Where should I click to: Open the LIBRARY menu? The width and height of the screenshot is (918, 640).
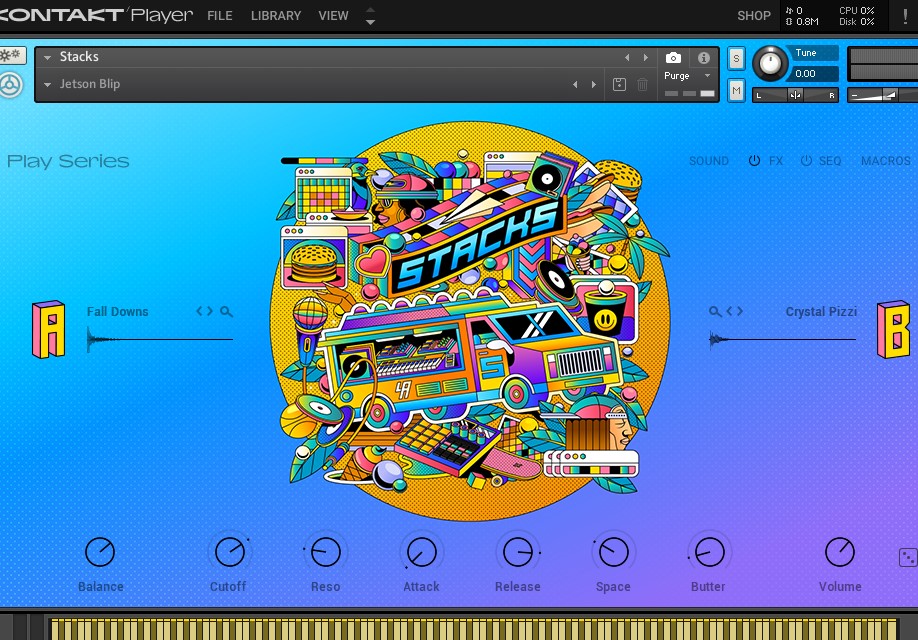pos(275,16)
